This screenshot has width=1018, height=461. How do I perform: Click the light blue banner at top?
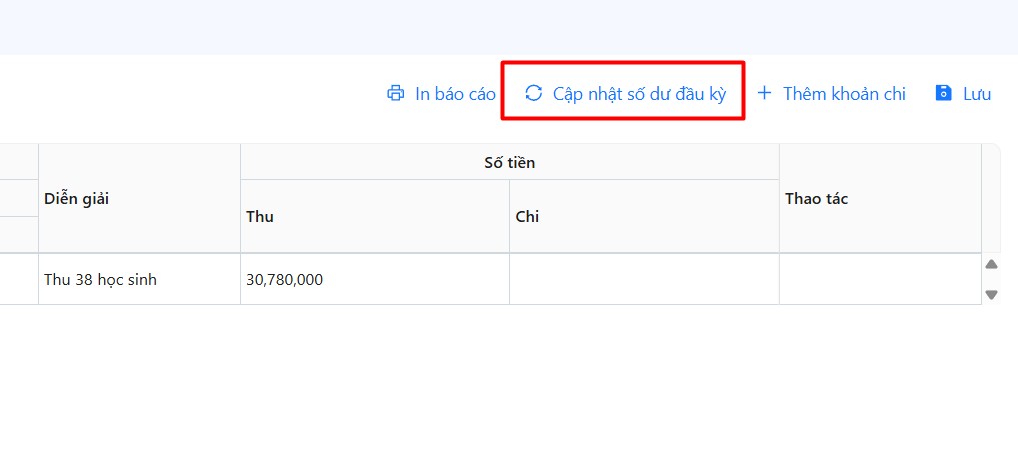[x=509, y=26]
